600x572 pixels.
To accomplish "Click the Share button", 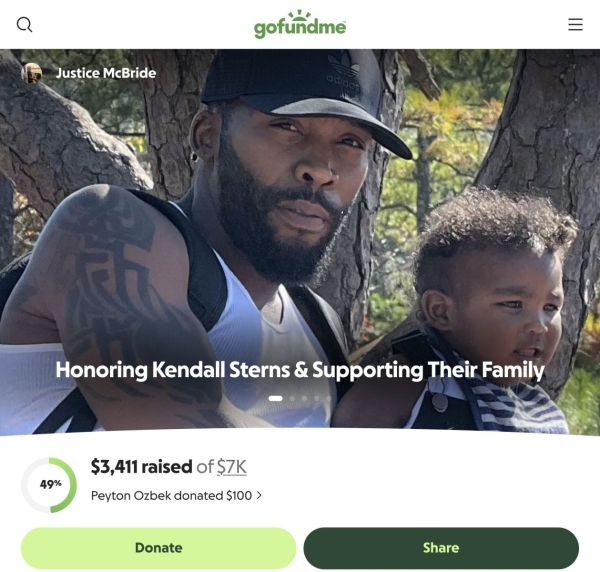I will point(441,548).
